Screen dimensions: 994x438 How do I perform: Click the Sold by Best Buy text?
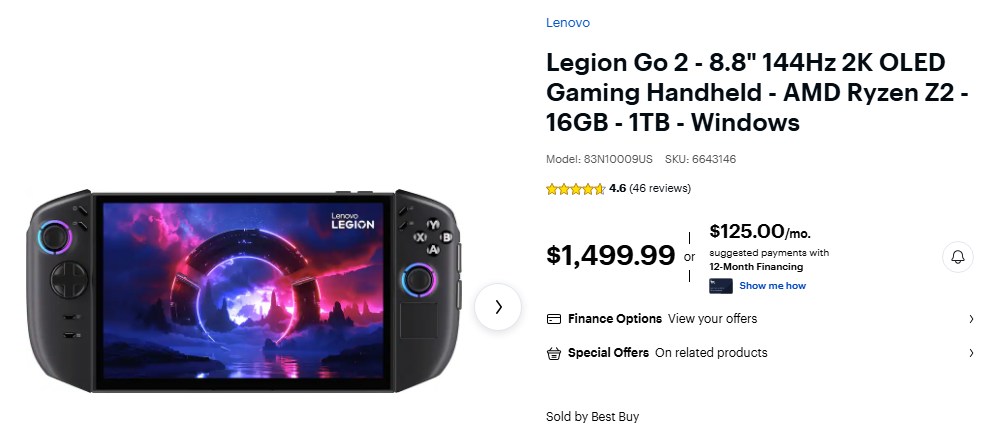point(592,417)
